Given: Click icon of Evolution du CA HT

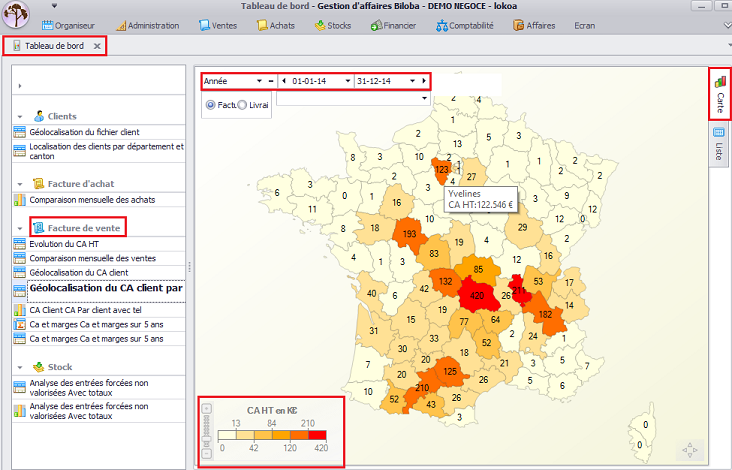Looking at the screenshot, I should coord(20,244).
